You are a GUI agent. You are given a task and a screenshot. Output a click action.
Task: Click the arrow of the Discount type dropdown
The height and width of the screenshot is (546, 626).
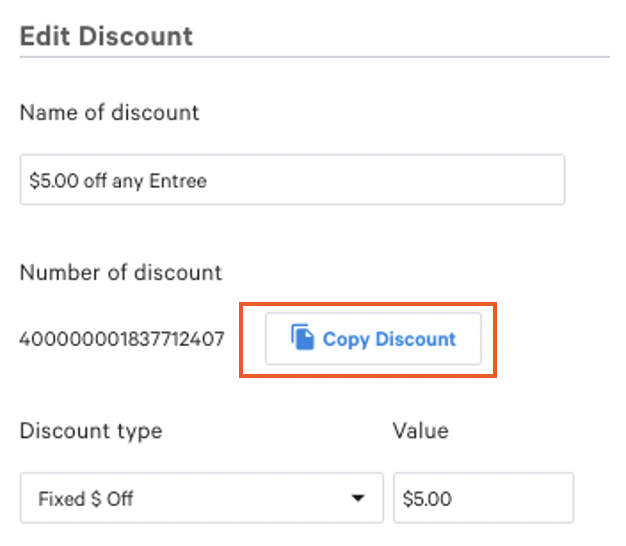click(358, 498)
